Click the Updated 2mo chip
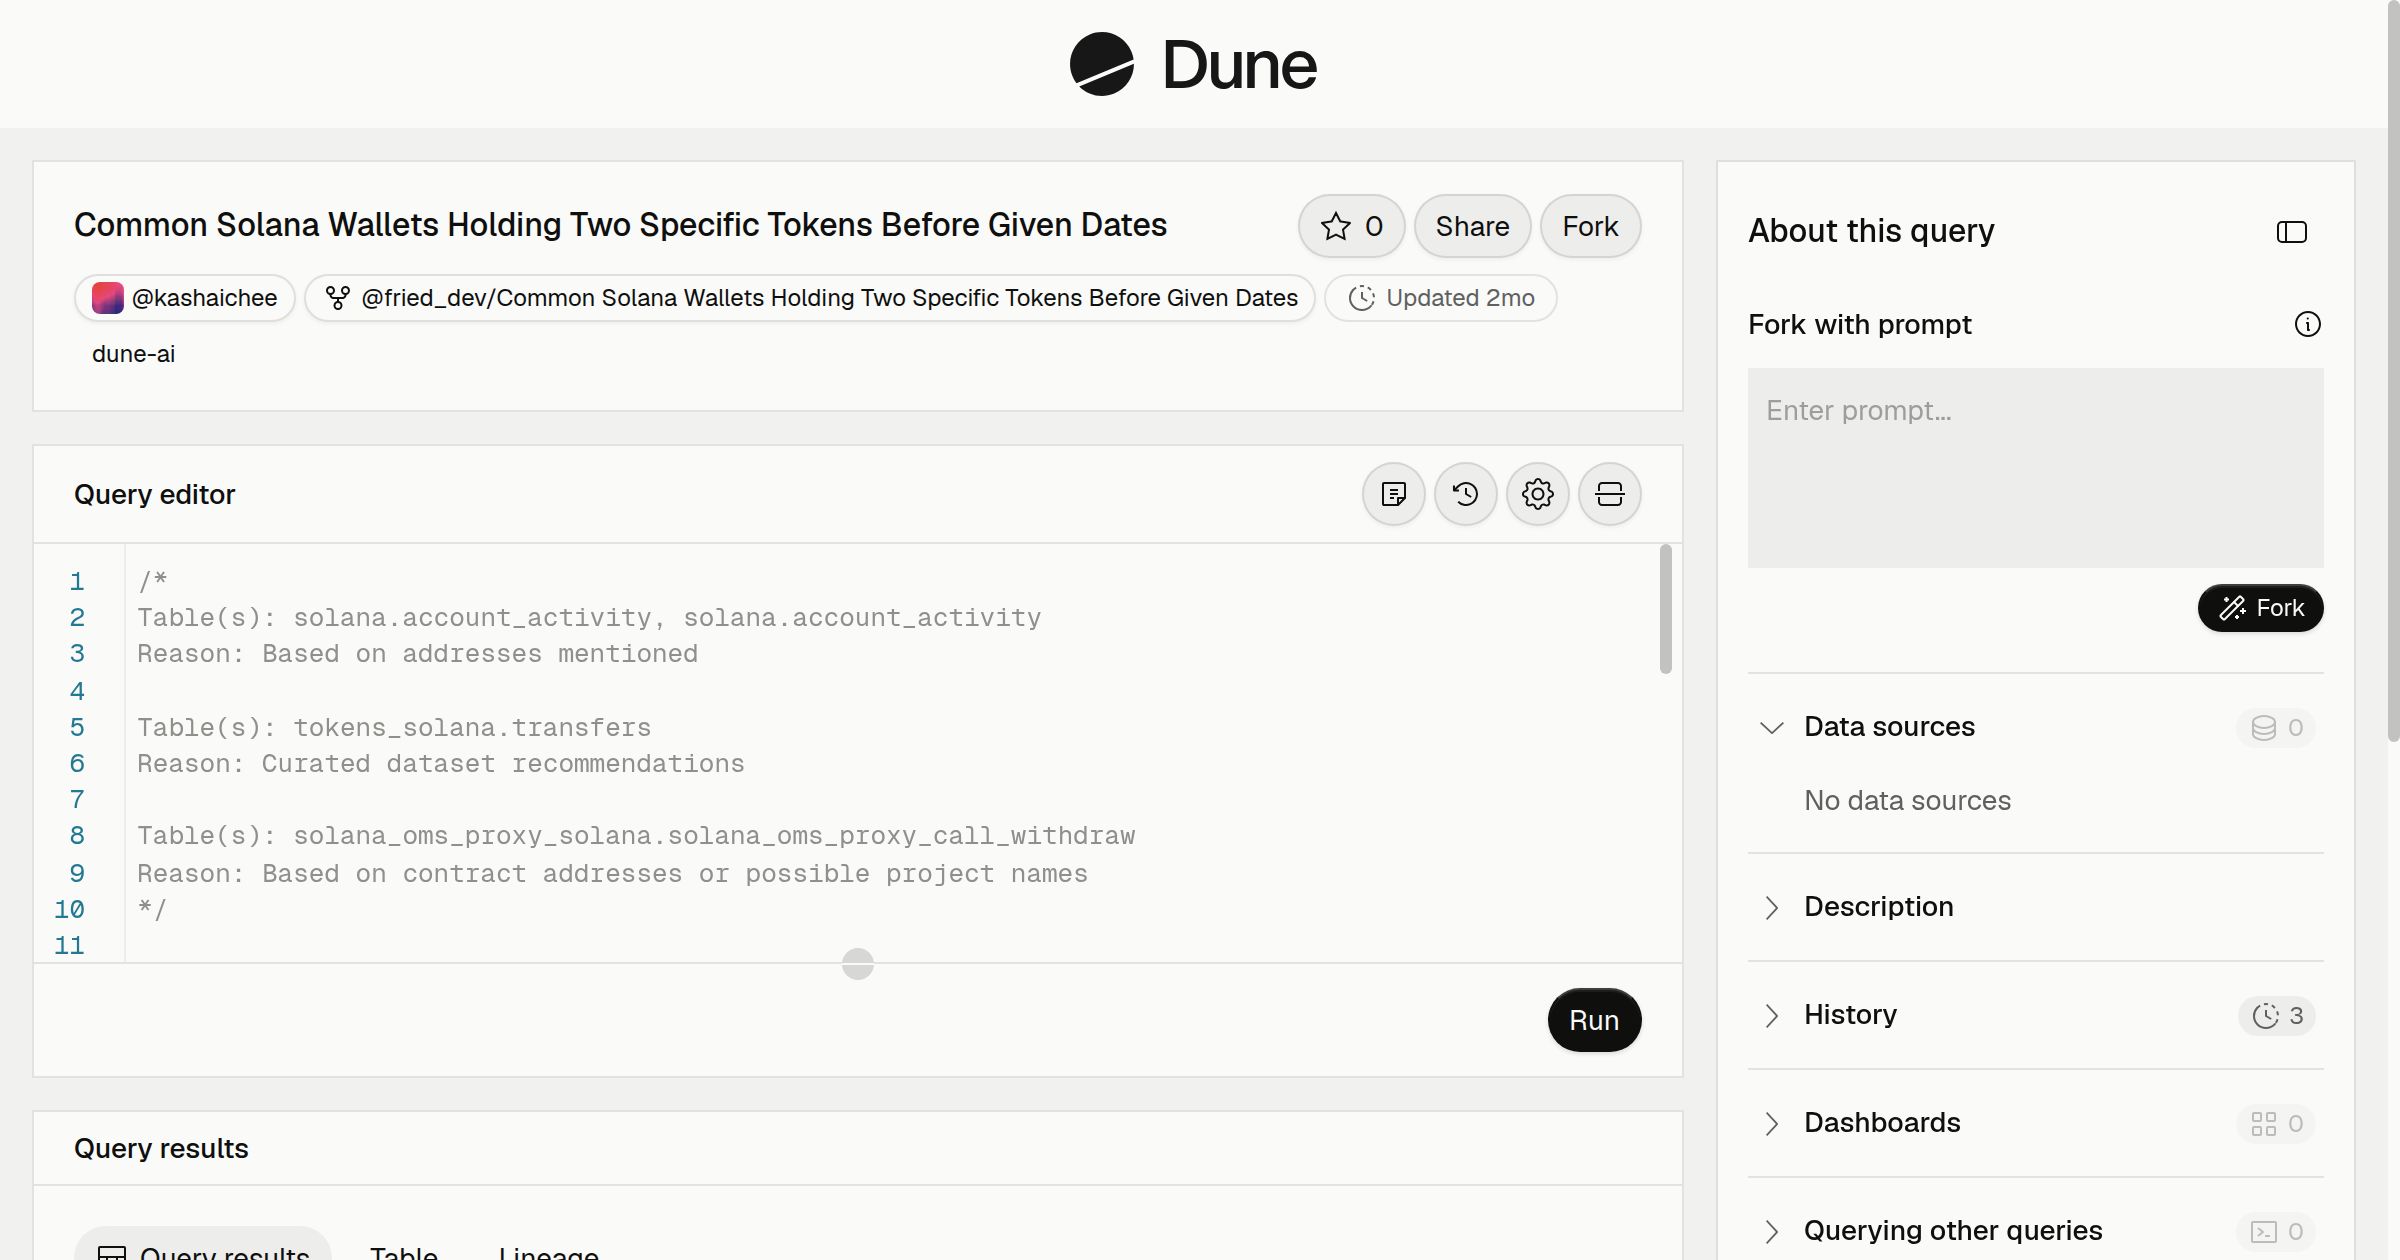The height and width of the screenshot is (1260, 2400). click(x=1440, y=298)
